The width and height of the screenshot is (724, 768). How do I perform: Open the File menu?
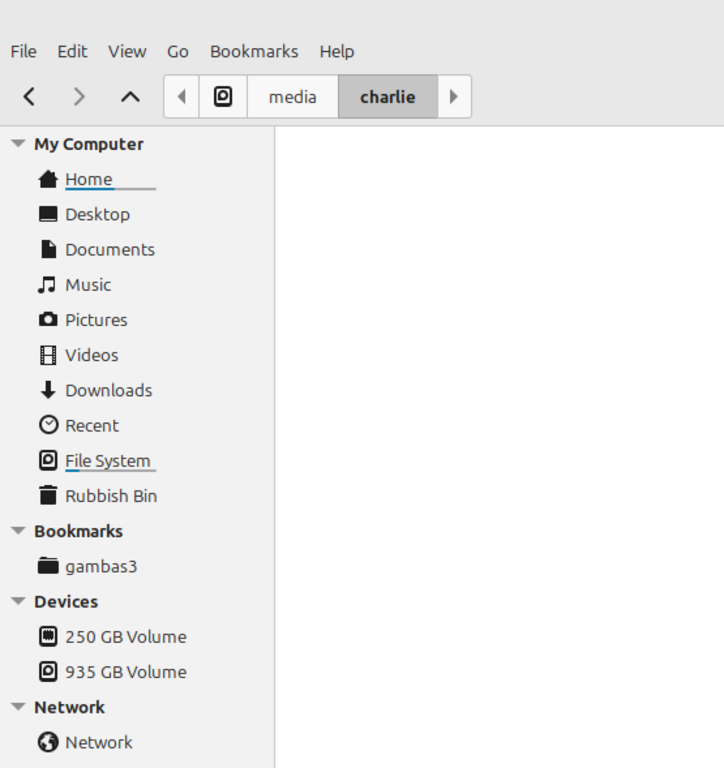24,51
